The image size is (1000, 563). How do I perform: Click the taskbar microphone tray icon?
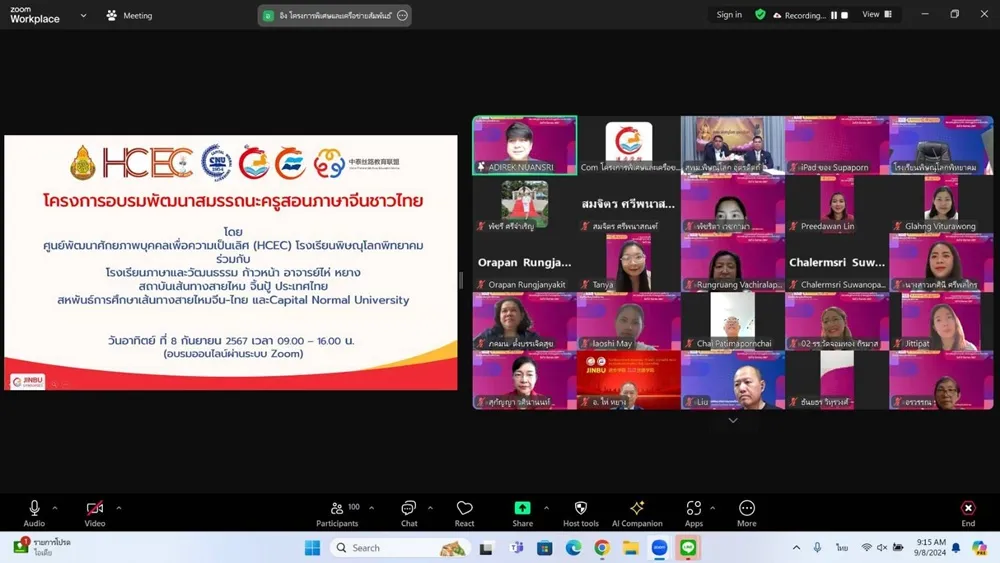pyautogui.click(x=818, y=548)
